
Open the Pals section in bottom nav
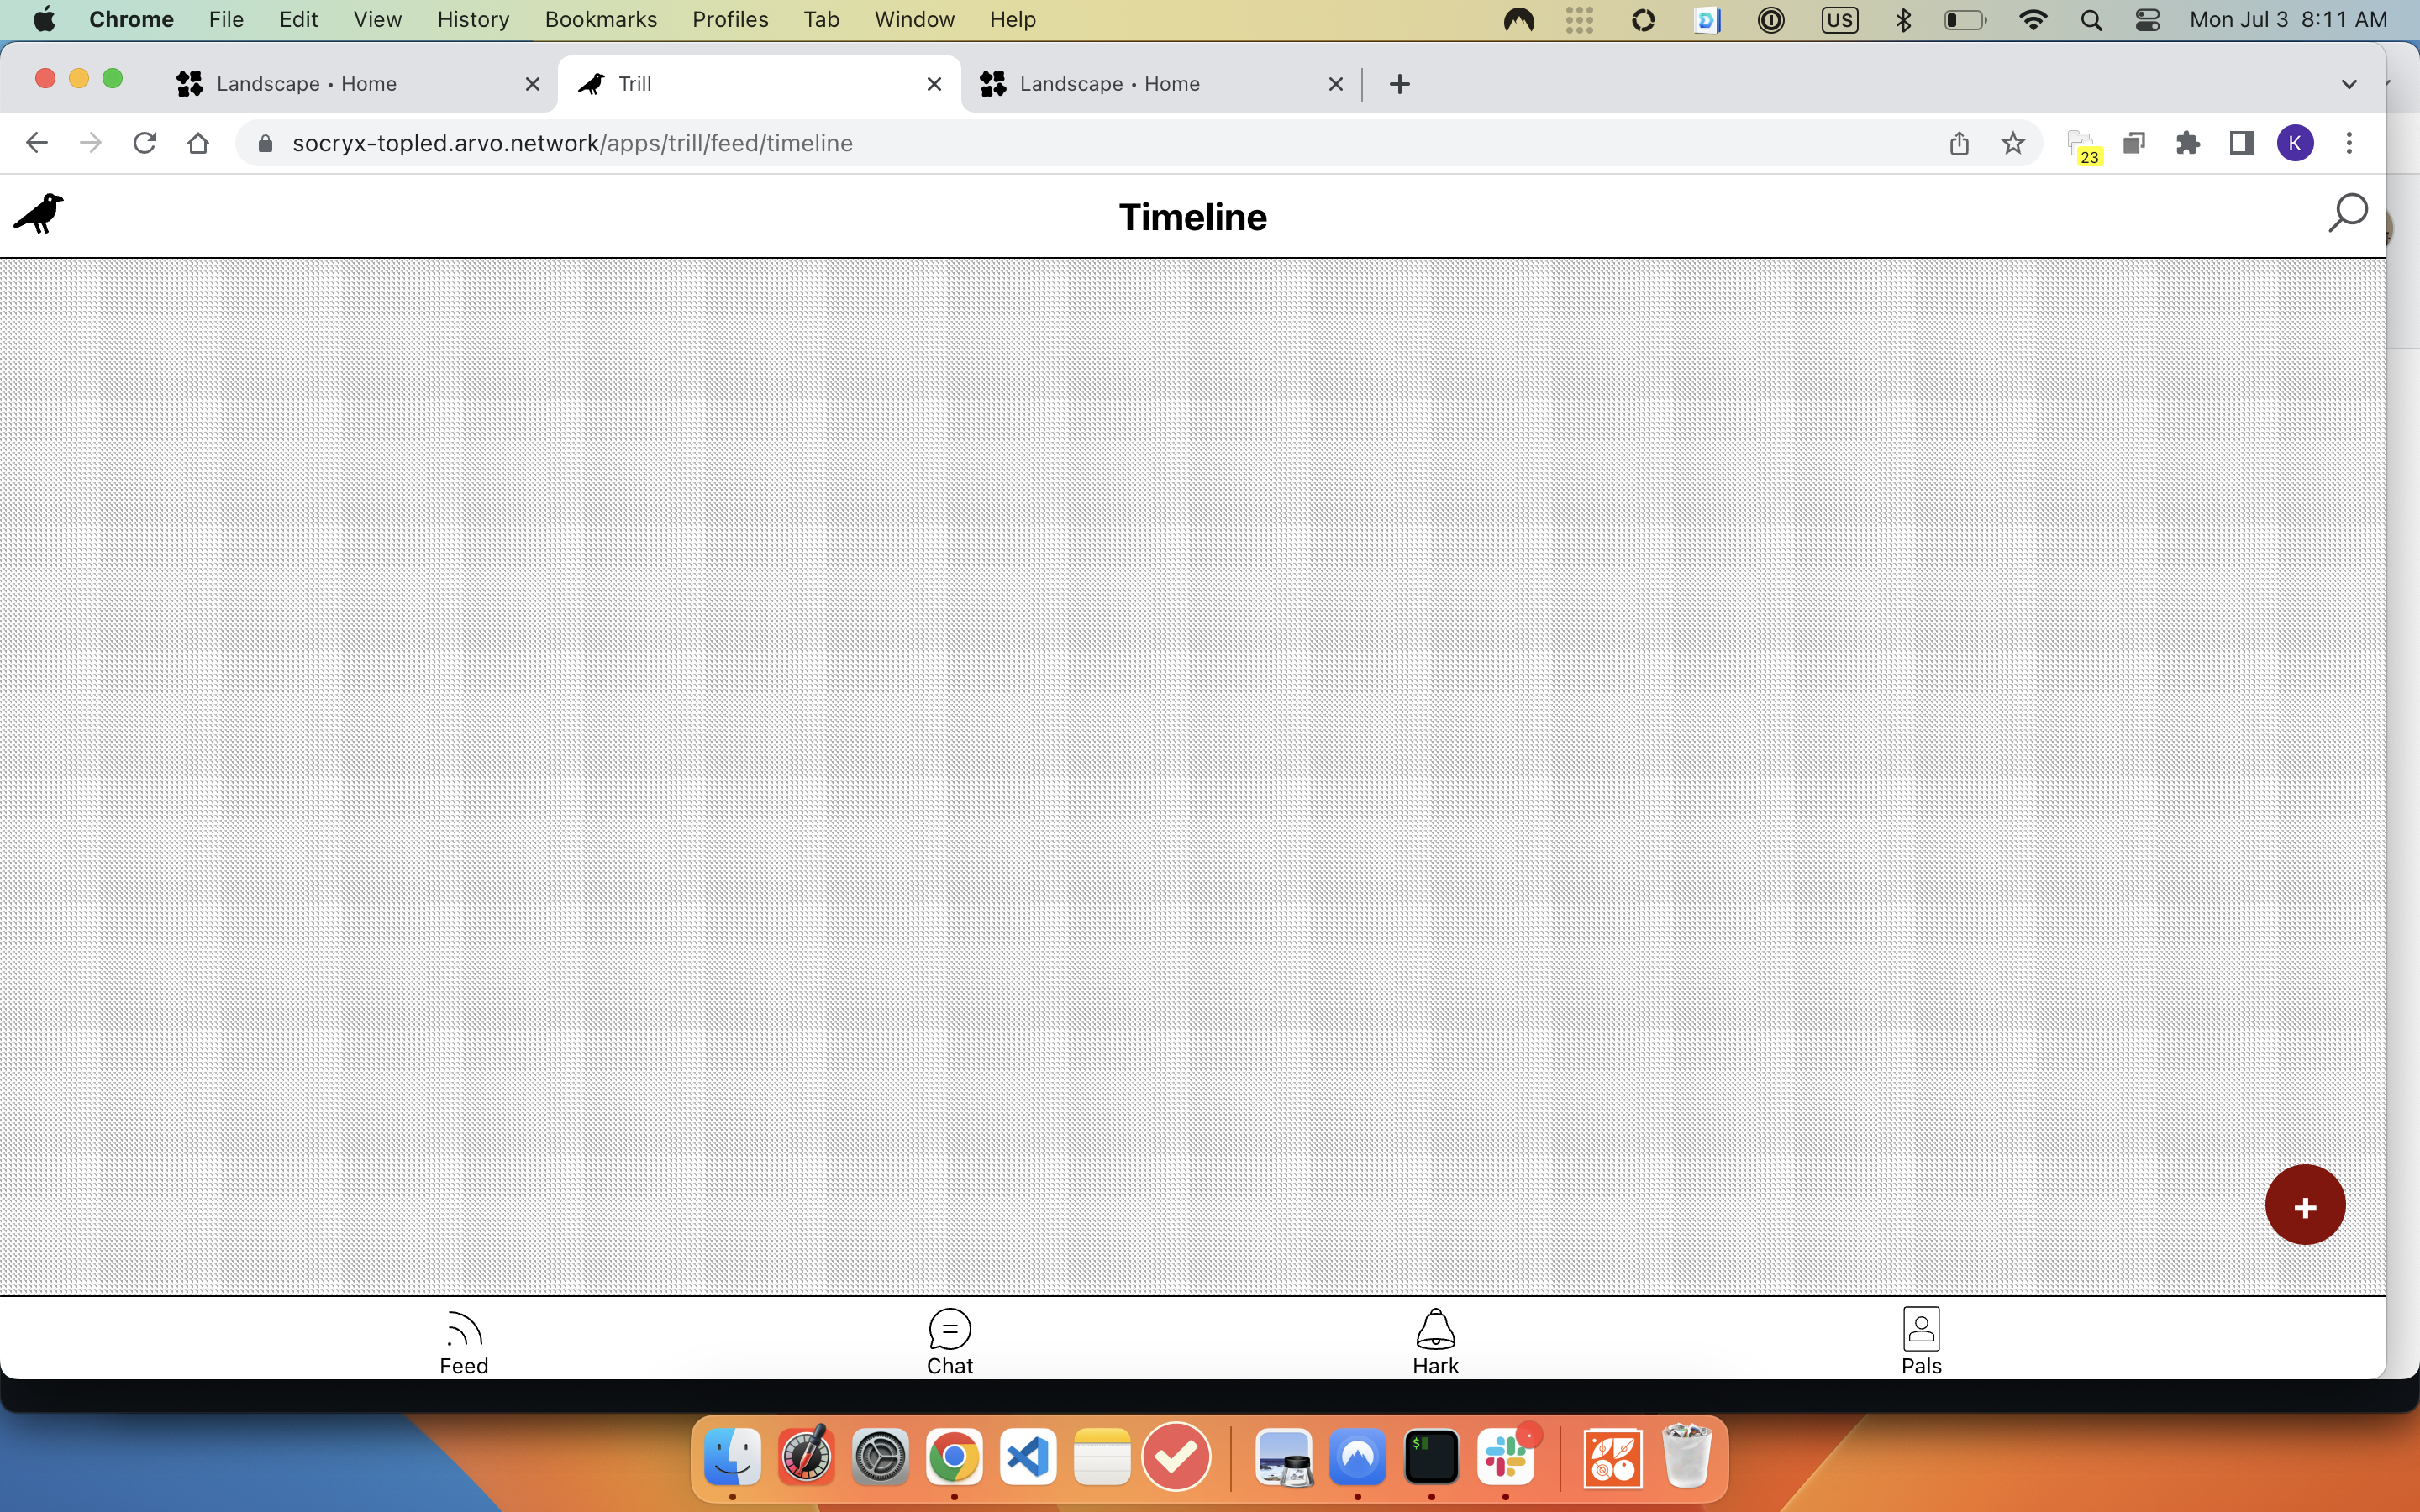click(1920, 1342)
